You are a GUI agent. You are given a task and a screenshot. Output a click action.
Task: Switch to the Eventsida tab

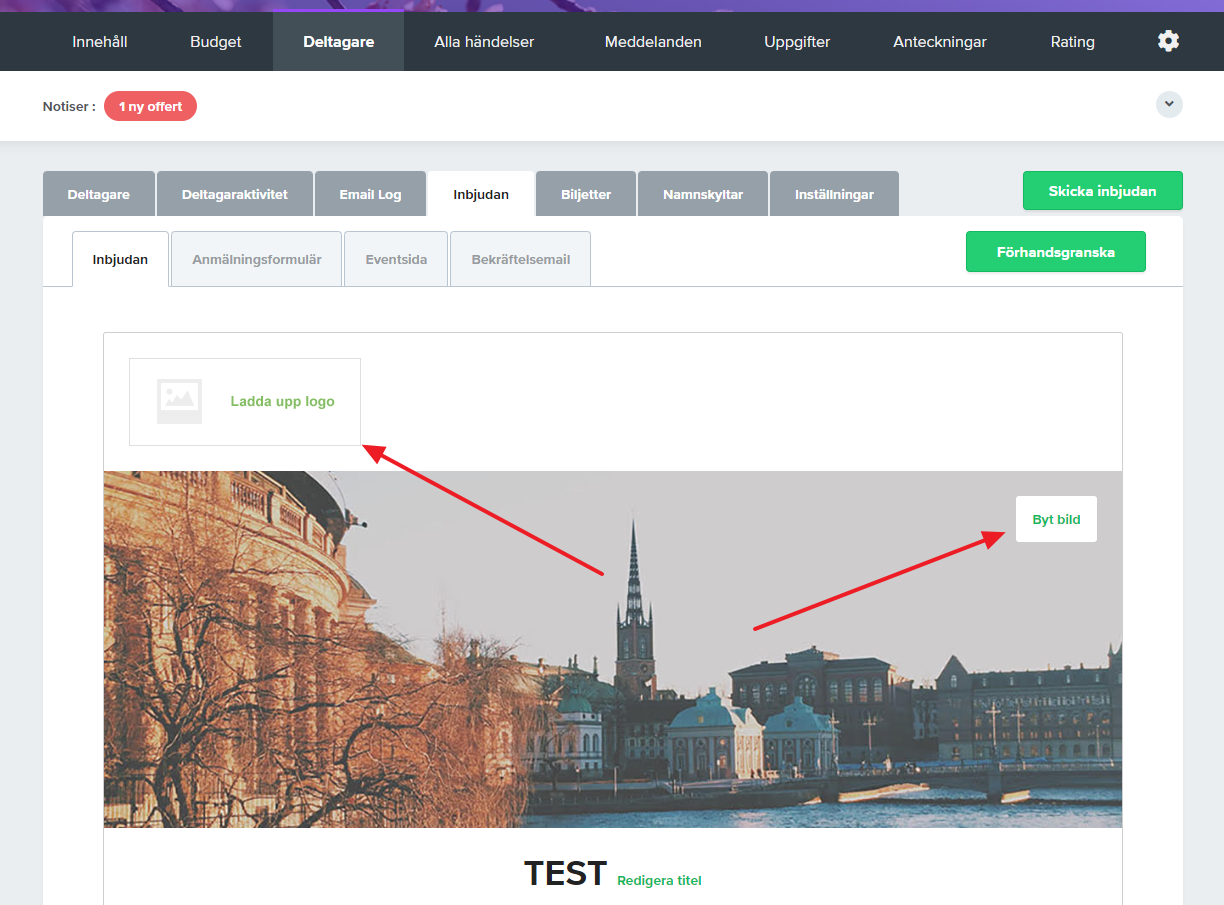[396, 259]
